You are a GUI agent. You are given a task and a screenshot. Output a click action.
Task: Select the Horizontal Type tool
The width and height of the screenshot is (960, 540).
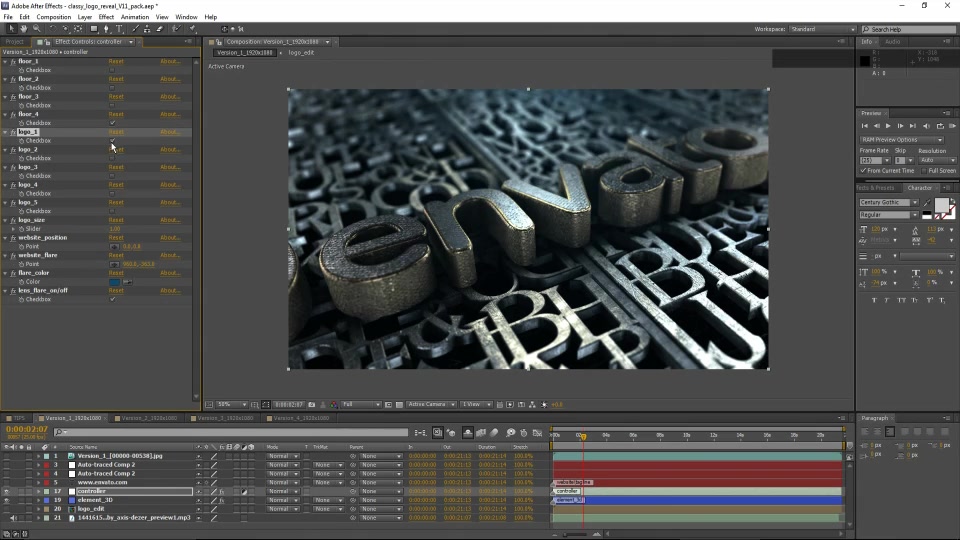point(119,29)
